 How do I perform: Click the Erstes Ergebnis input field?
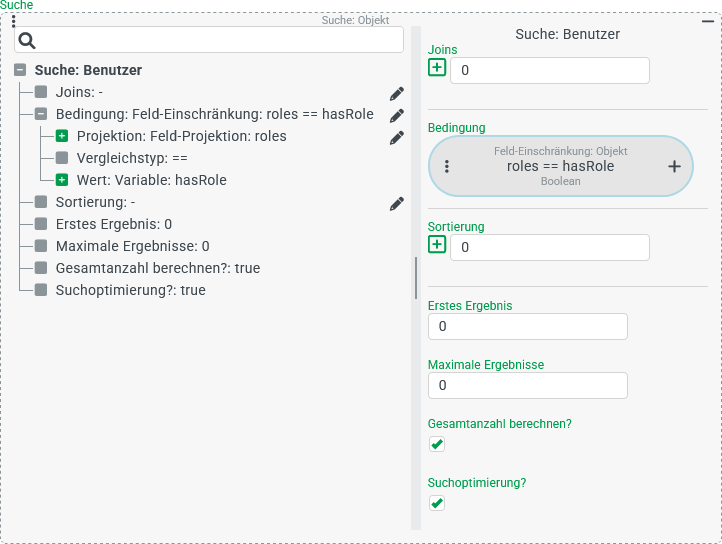(527, 327)
